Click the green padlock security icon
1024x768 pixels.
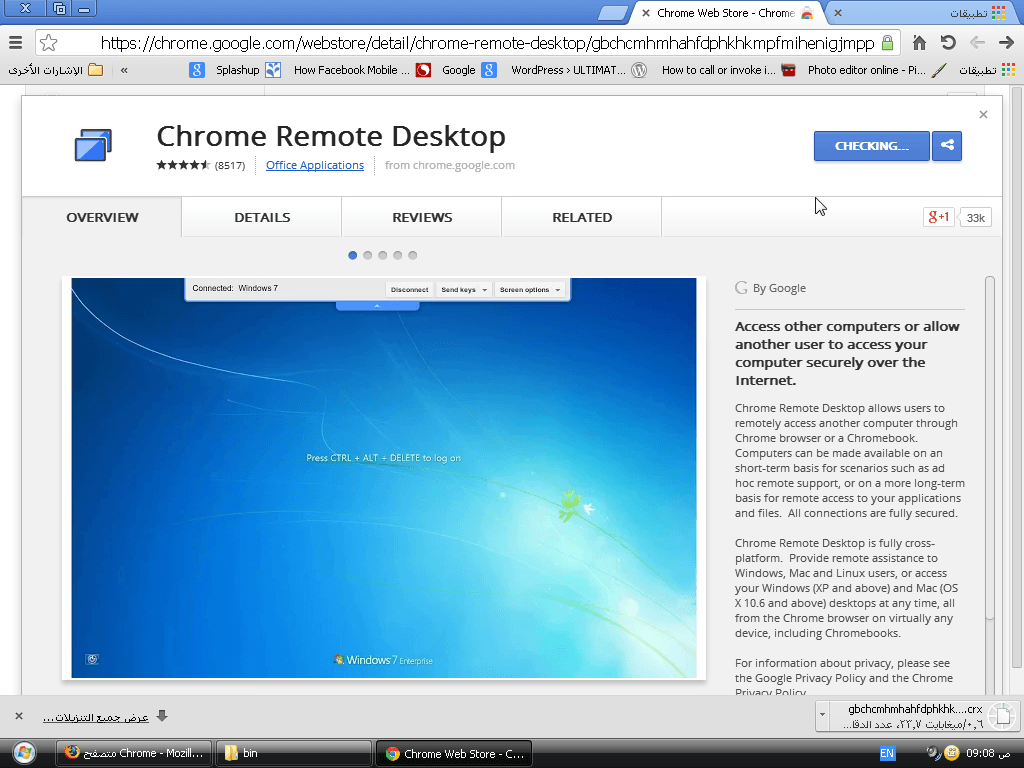[887, 43]
